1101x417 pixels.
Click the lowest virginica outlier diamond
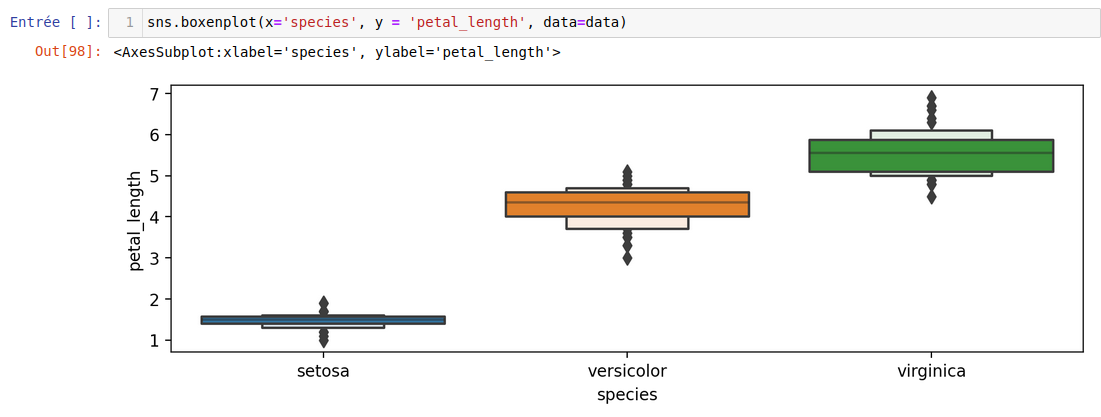932,197
